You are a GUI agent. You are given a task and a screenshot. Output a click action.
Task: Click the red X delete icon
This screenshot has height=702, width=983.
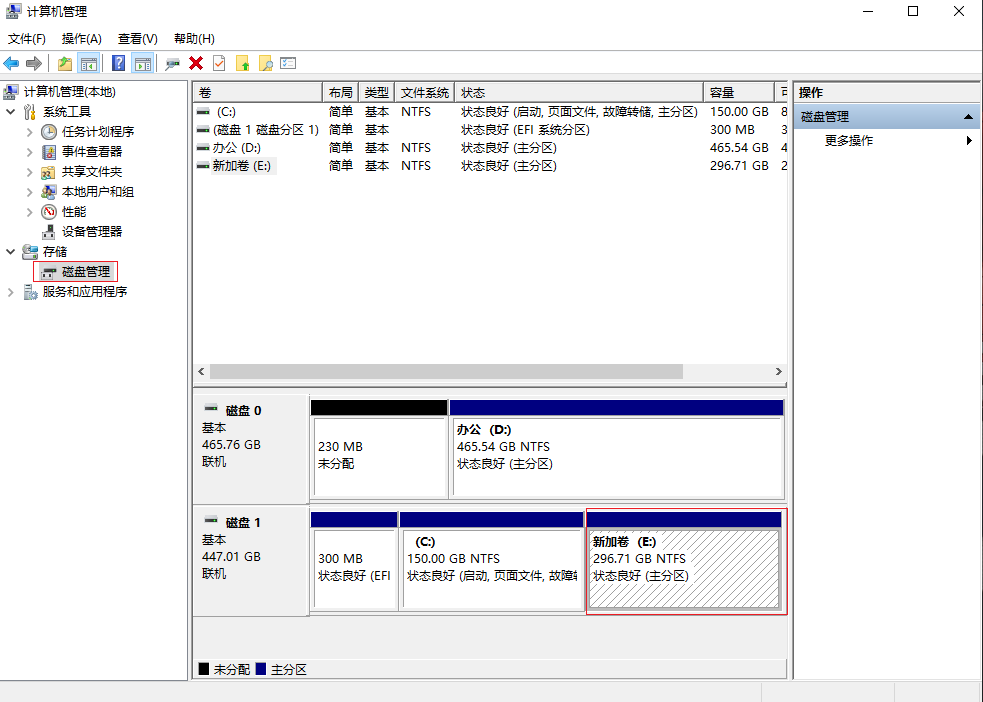pyautogui.click(x=196, y=64)
